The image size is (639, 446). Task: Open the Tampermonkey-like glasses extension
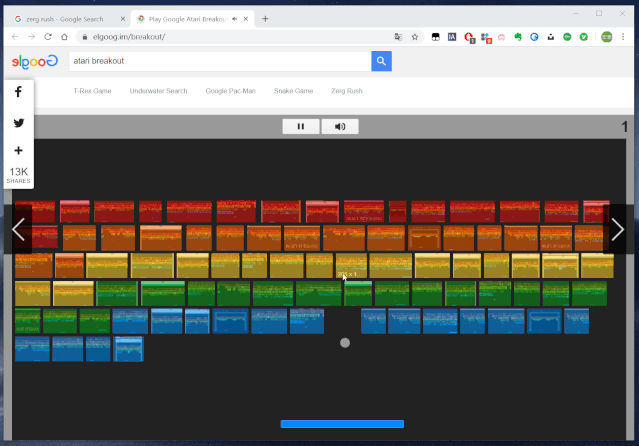[x=436, y=37]
